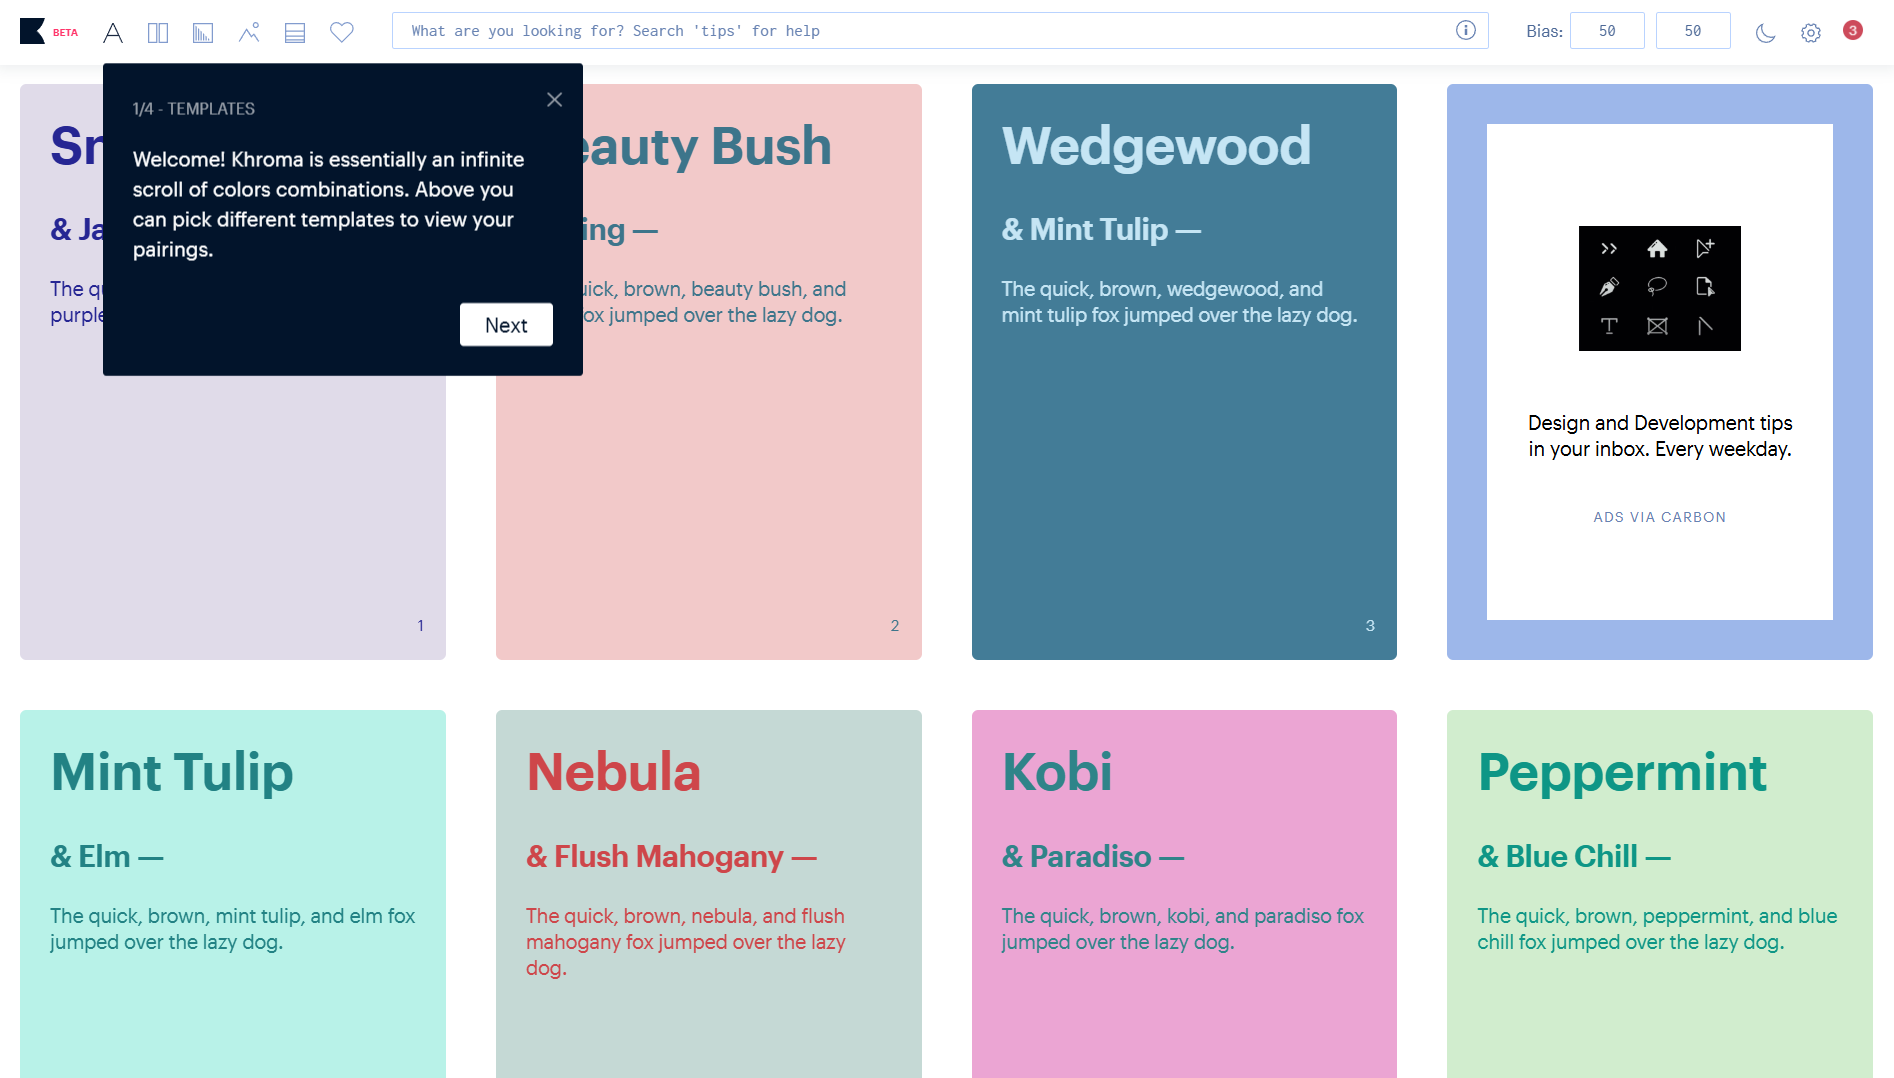Open the ADS VIA CARBON link
The height and width of the screenshot is (1078, 1894).
[1660, 517]
